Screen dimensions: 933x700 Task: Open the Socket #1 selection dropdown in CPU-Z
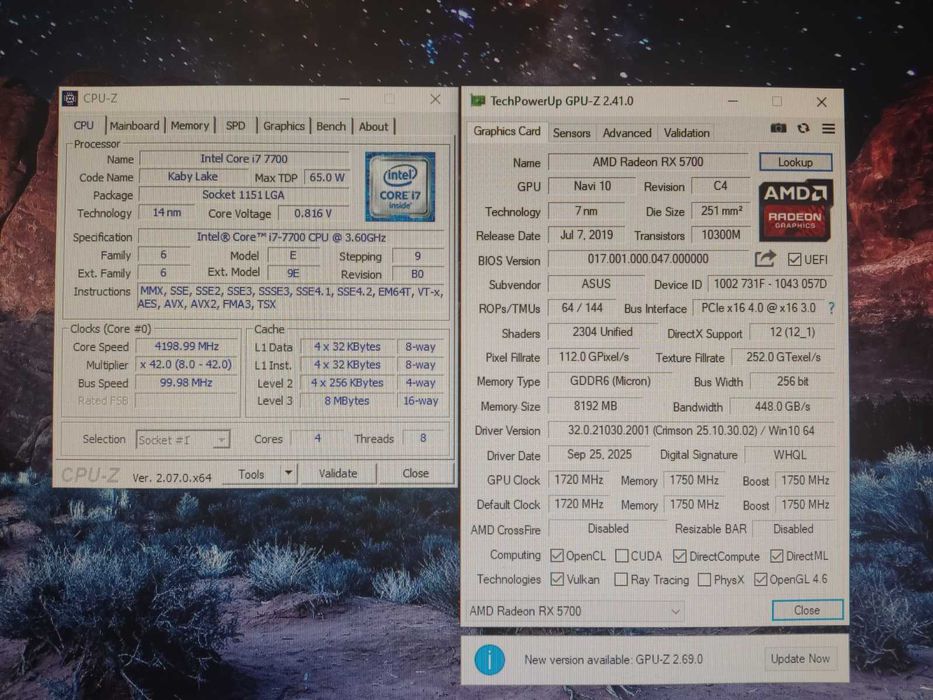click(183, 439)
